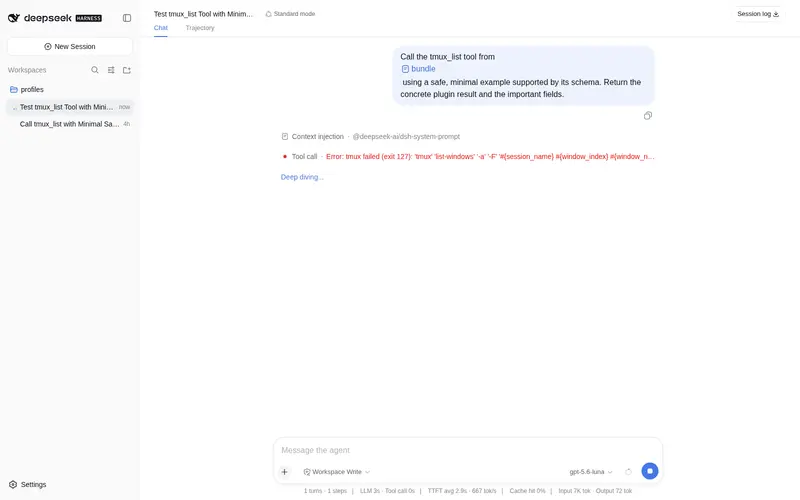Click the TTFT avg stat
The width and height of the screenshot is (800, 500).
(x=462, y=491)
